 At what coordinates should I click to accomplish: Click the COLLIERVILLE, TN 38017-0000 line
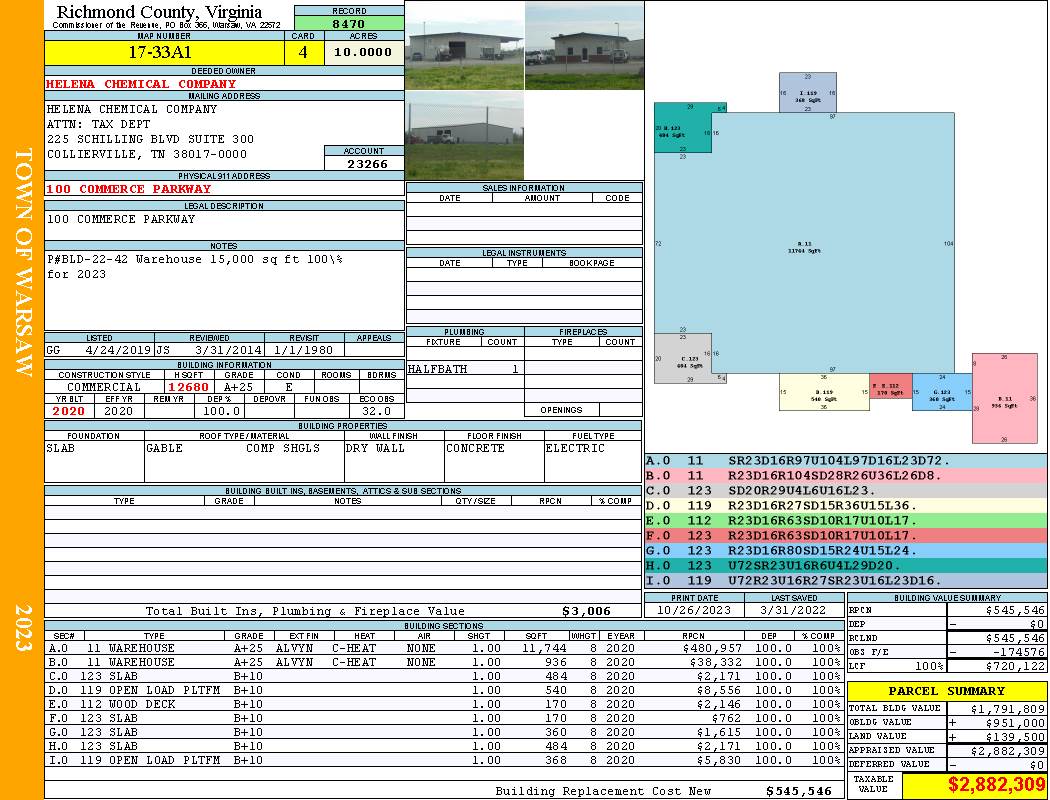(x=147, y=154)
